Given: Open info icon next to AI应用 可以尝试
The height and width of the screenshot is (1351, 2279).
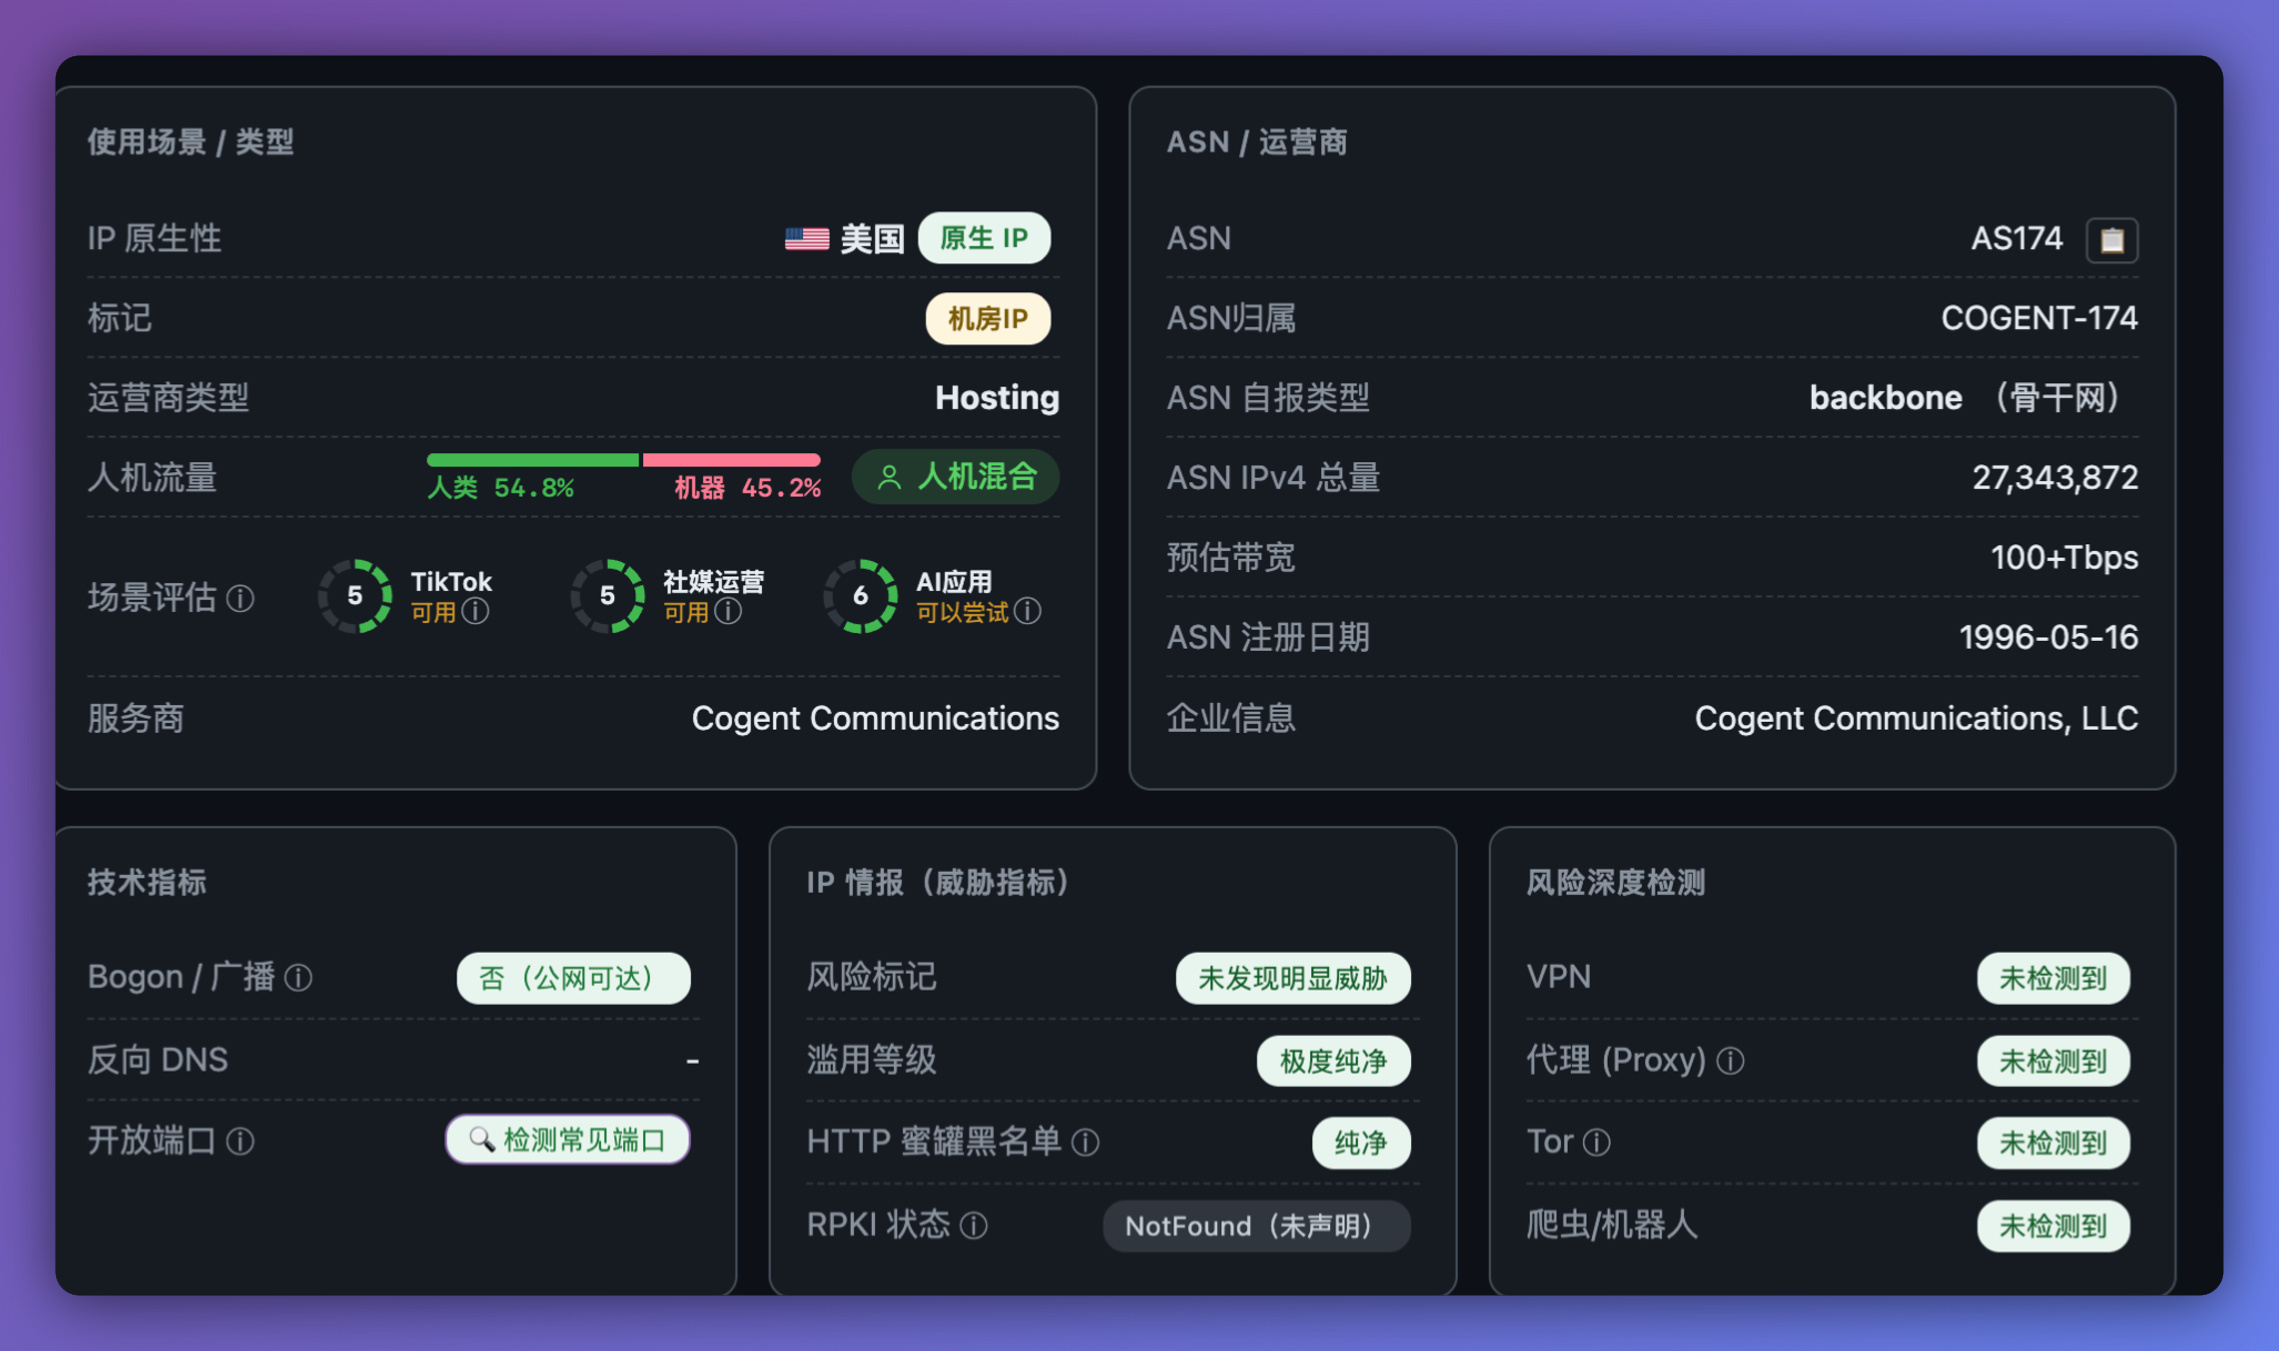Looking at the screenshot, I should pyautogui.click(x=1028, y=611).
